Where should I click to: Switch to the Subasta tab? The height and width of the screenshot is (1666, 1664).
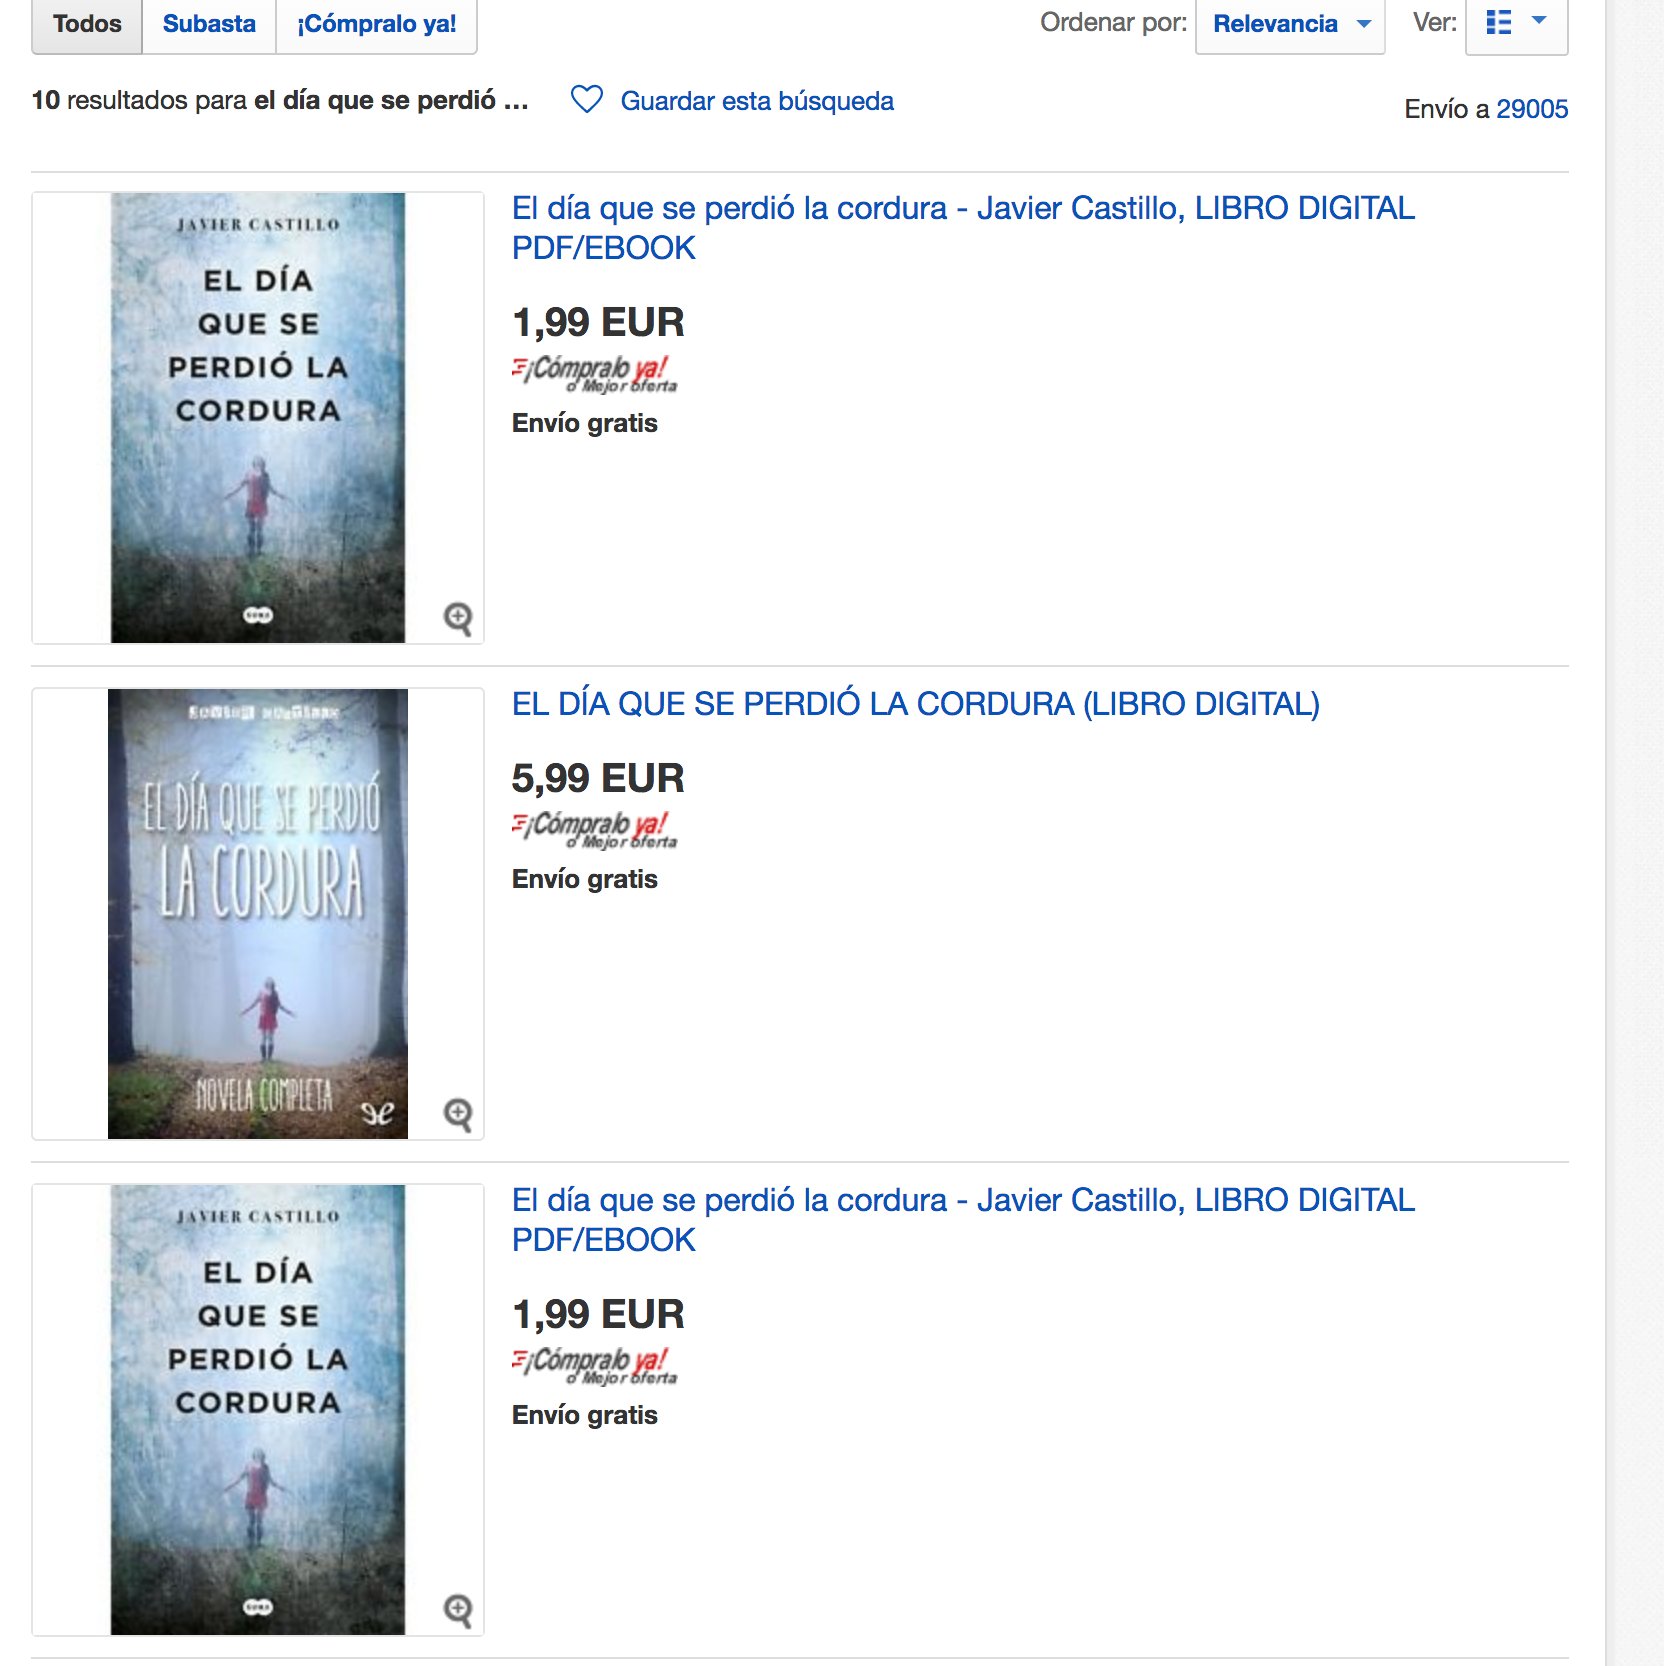pyautogui.click(x=209, y=24)
